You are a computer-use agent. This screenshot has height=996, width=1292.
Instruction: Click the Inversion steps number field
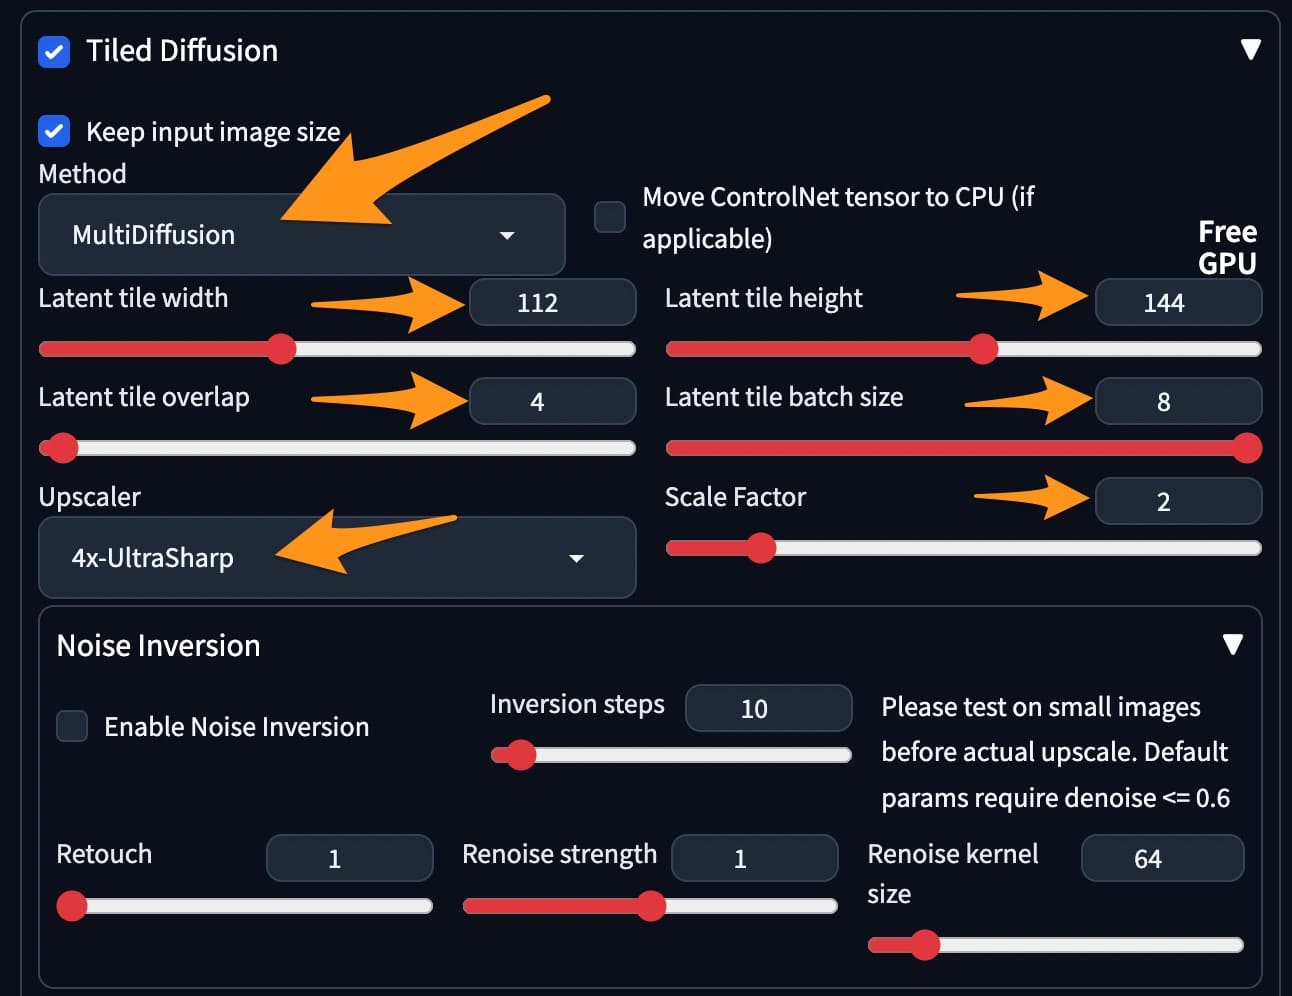[768, 708]
